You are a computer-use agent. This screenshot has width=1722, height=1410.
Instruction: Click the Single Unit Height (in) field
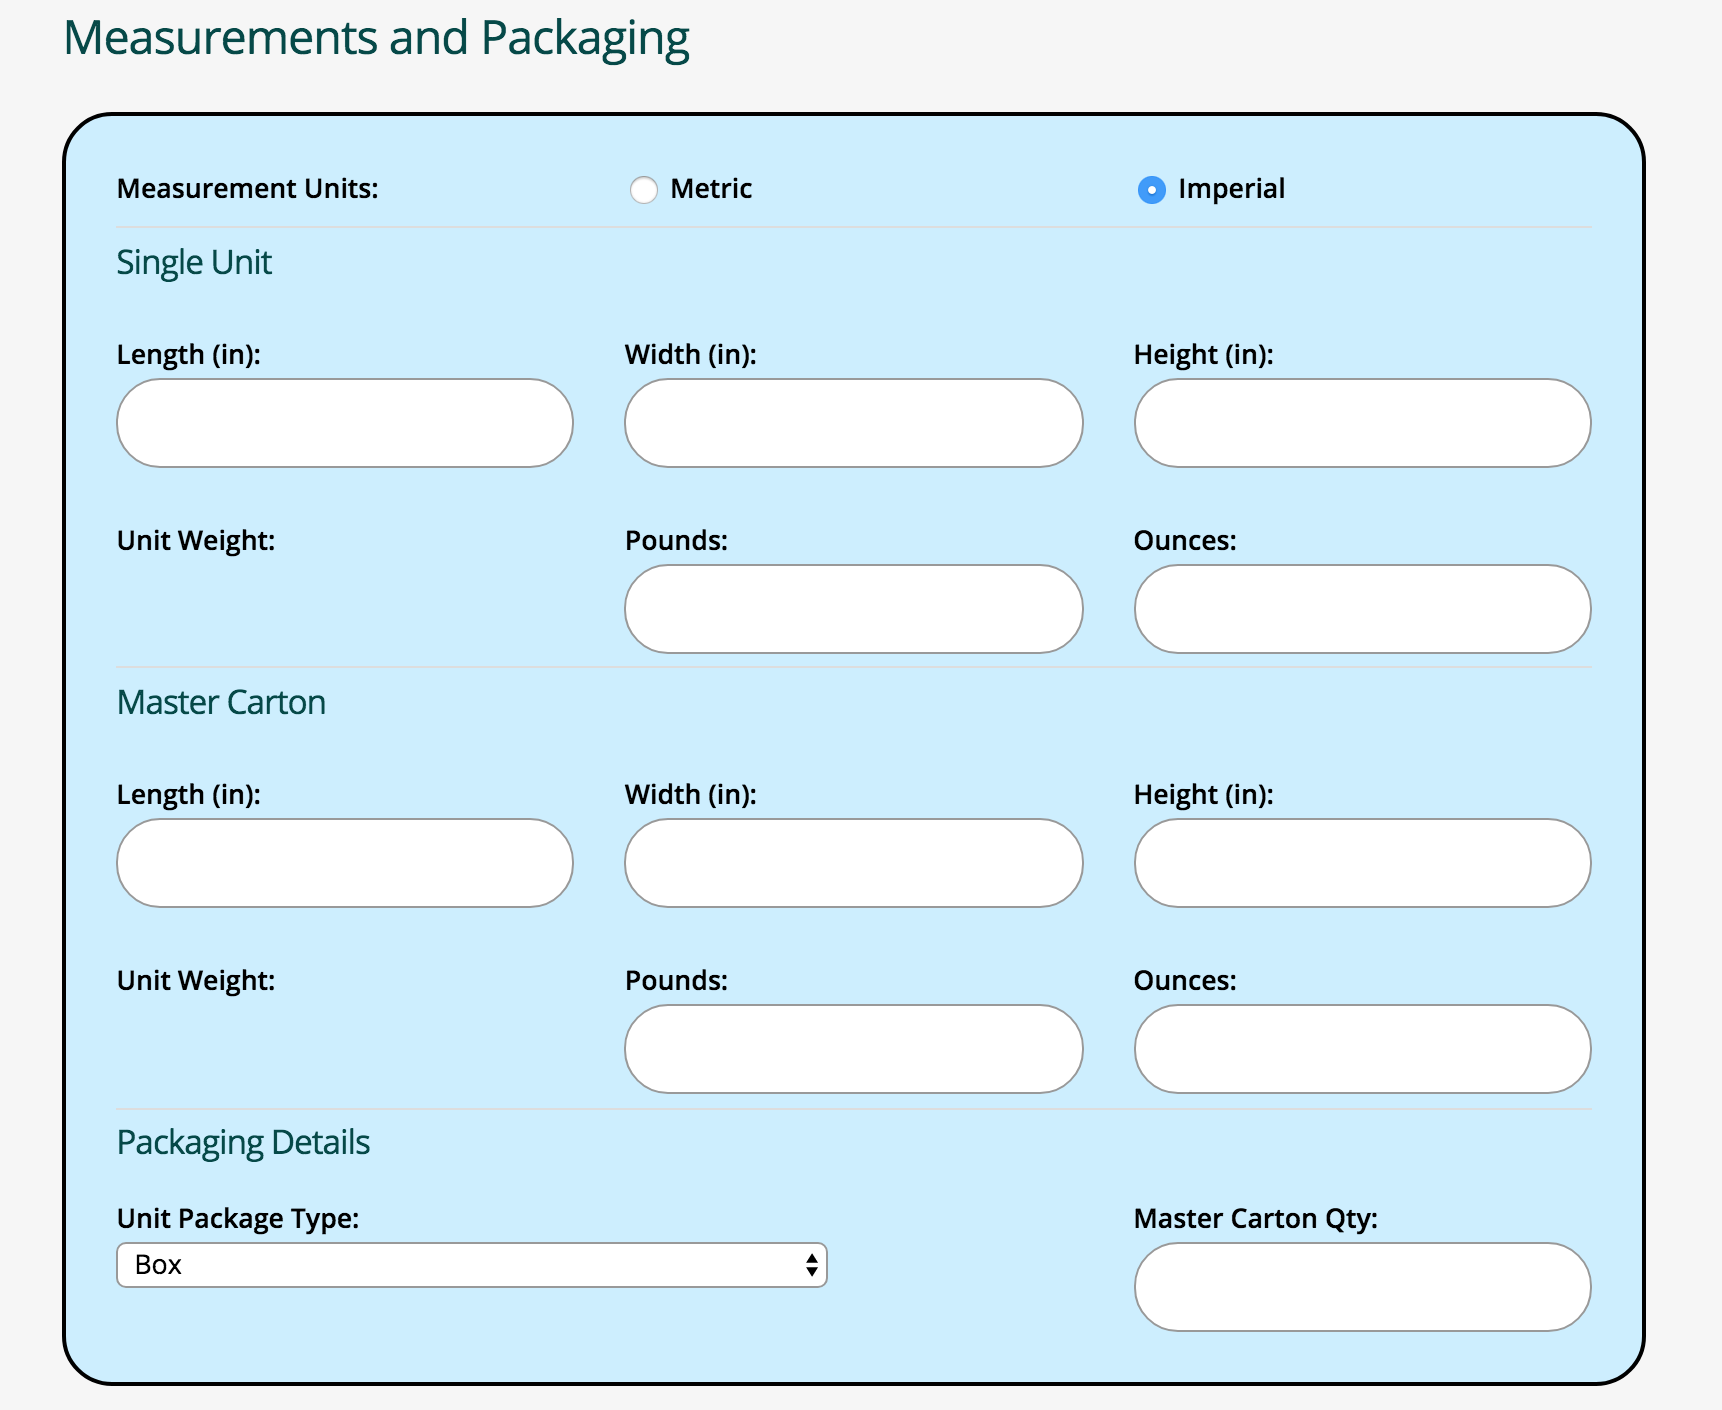point(1363,423)
